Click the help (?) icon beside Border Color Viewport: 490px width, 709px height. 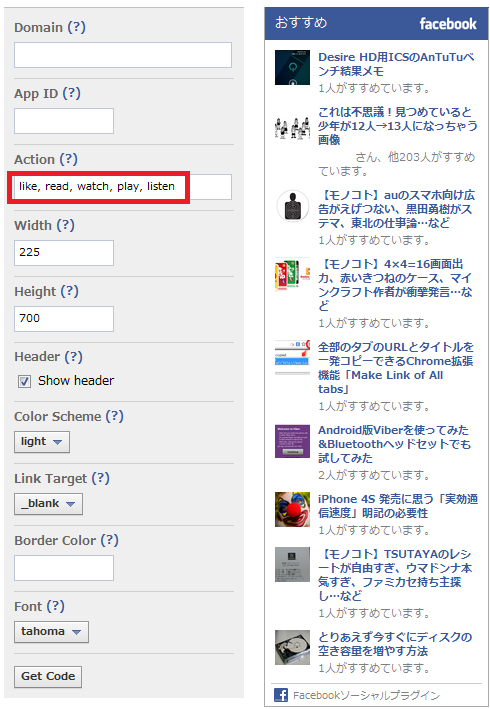point(109,540)
